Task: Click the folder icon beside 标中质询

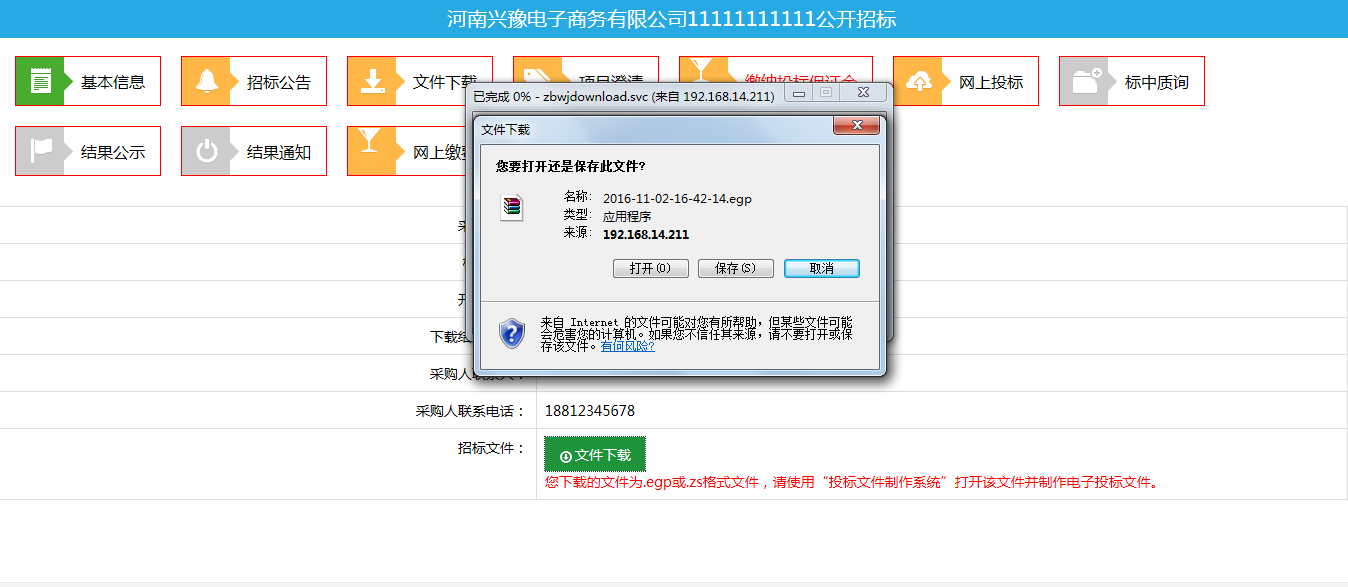Action: 1084,82
